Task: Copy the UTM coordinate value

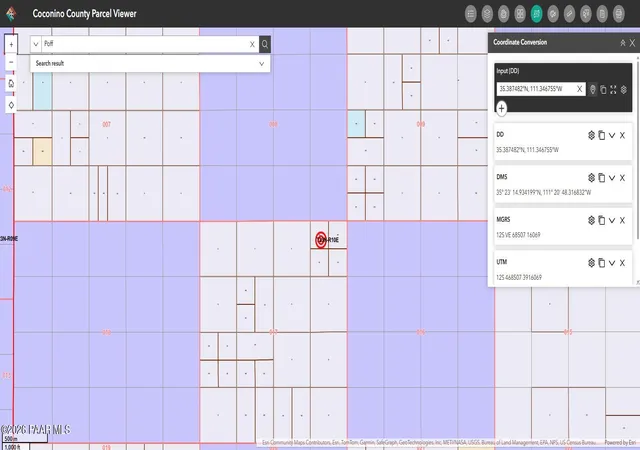Action: point(602,263)
